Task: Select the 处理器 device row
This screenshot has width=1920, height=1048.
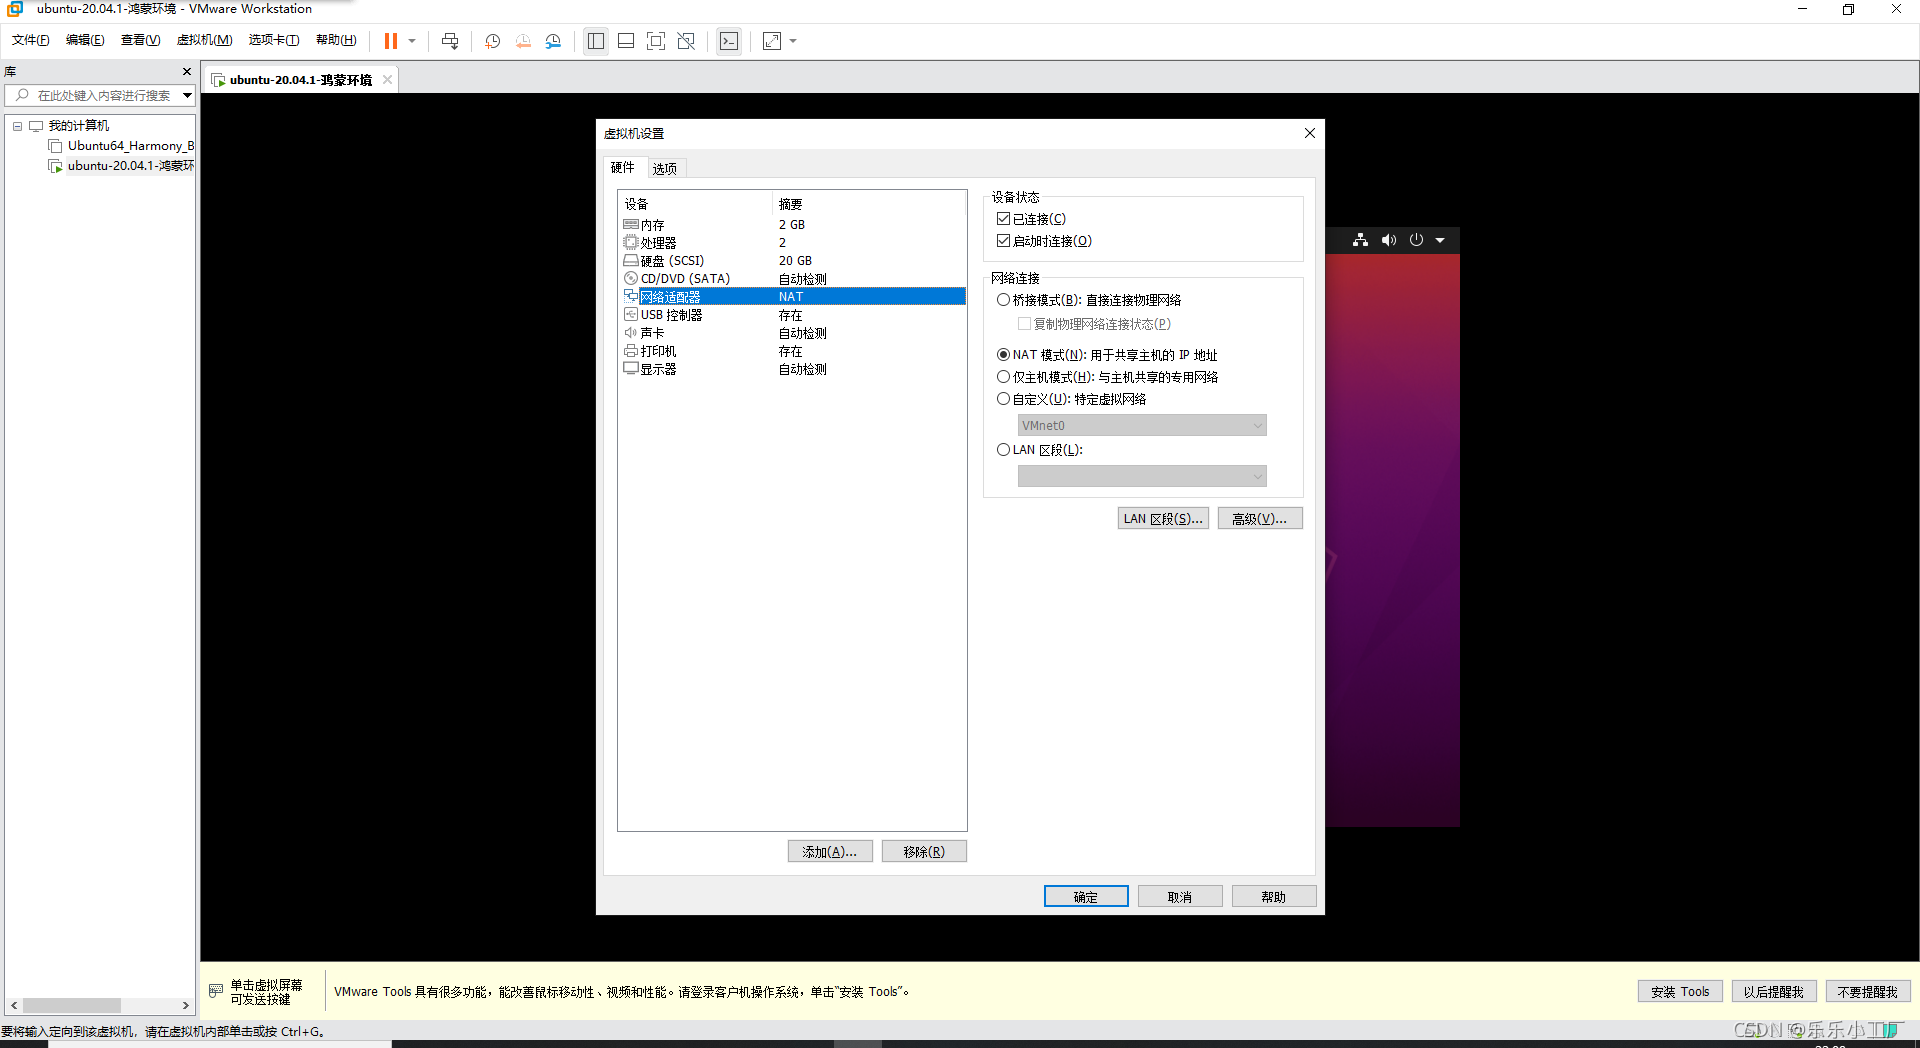Action: 793,243
